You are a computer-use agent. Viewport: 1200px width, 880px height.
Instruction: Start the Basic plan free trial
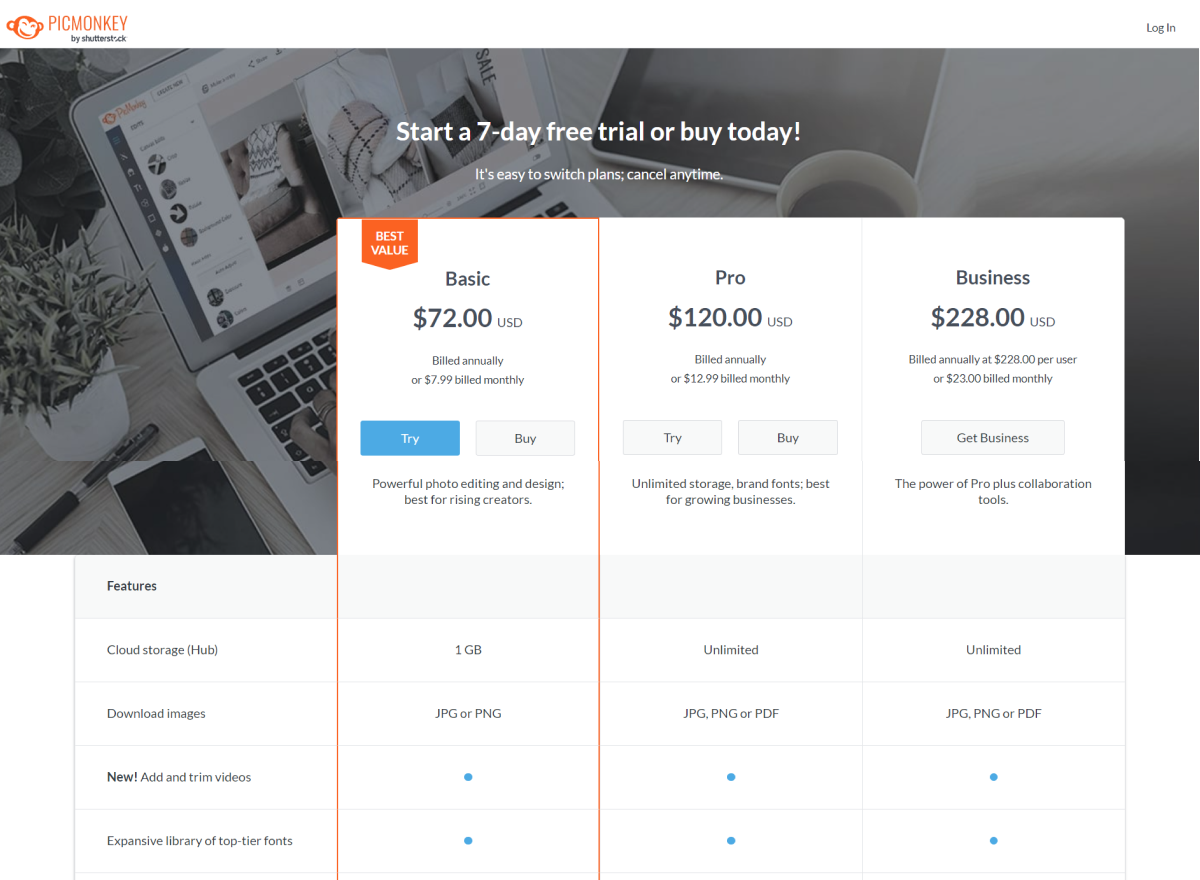tap(410, 438)
